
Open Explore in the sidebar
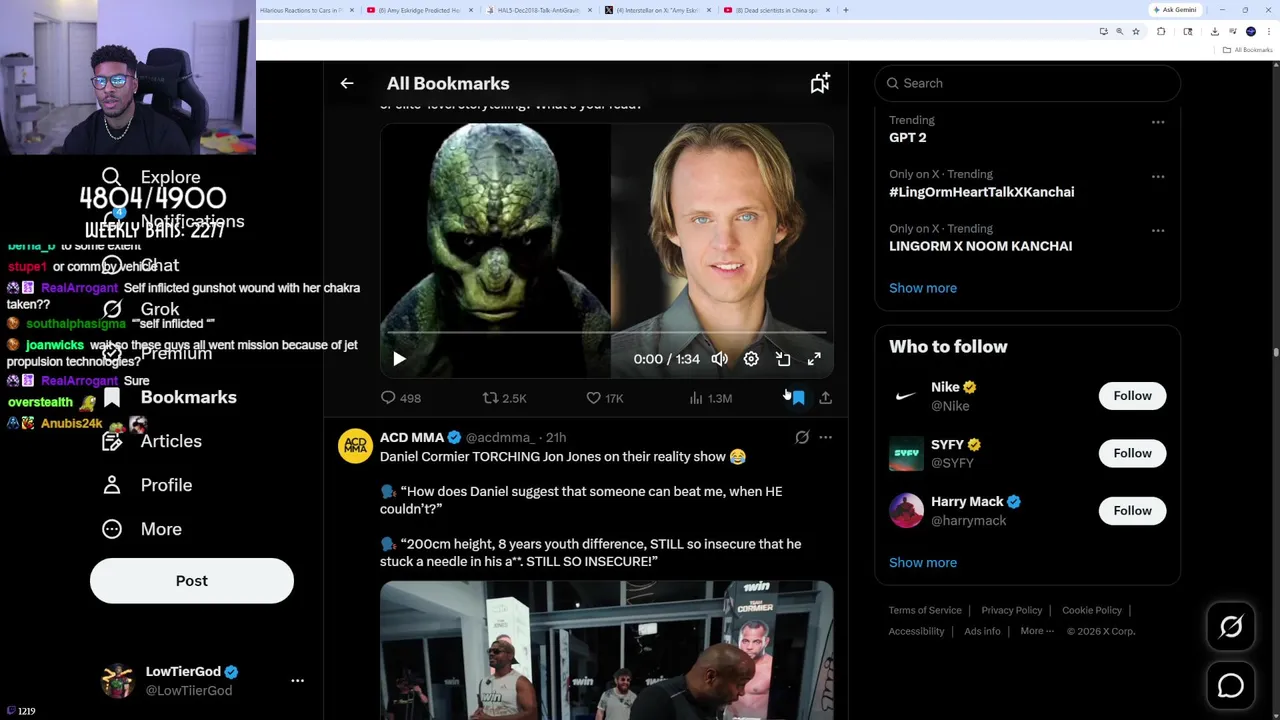(152, 178)
